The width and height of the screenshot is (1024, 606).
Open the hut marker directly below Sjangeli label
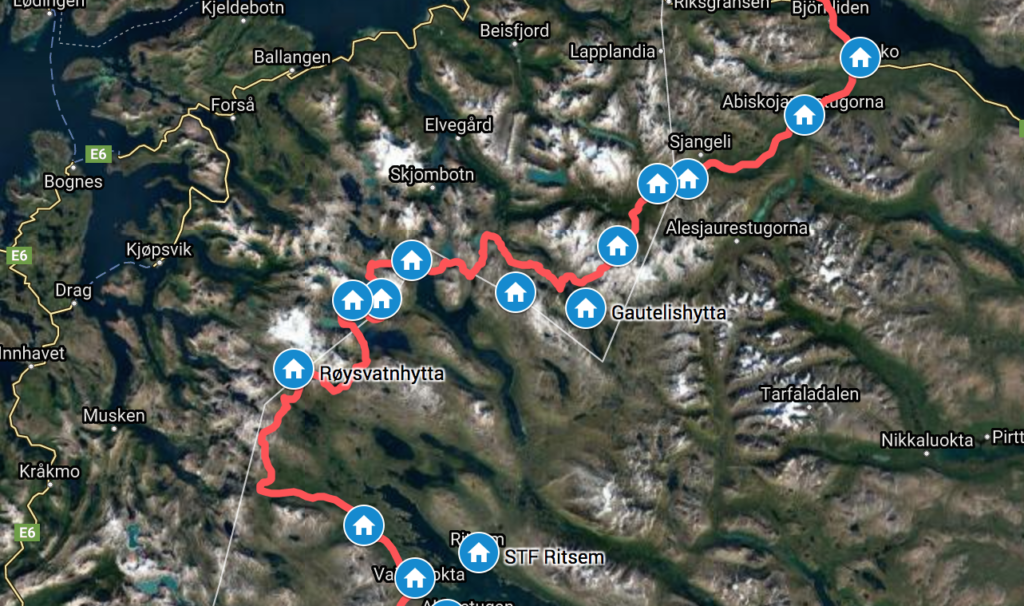point(688,178)
